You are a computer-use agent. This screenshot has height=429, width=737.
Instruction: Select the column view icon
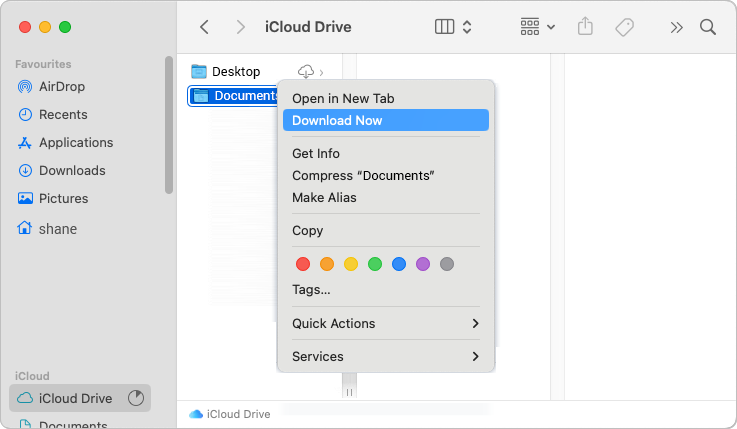point(444,27)
